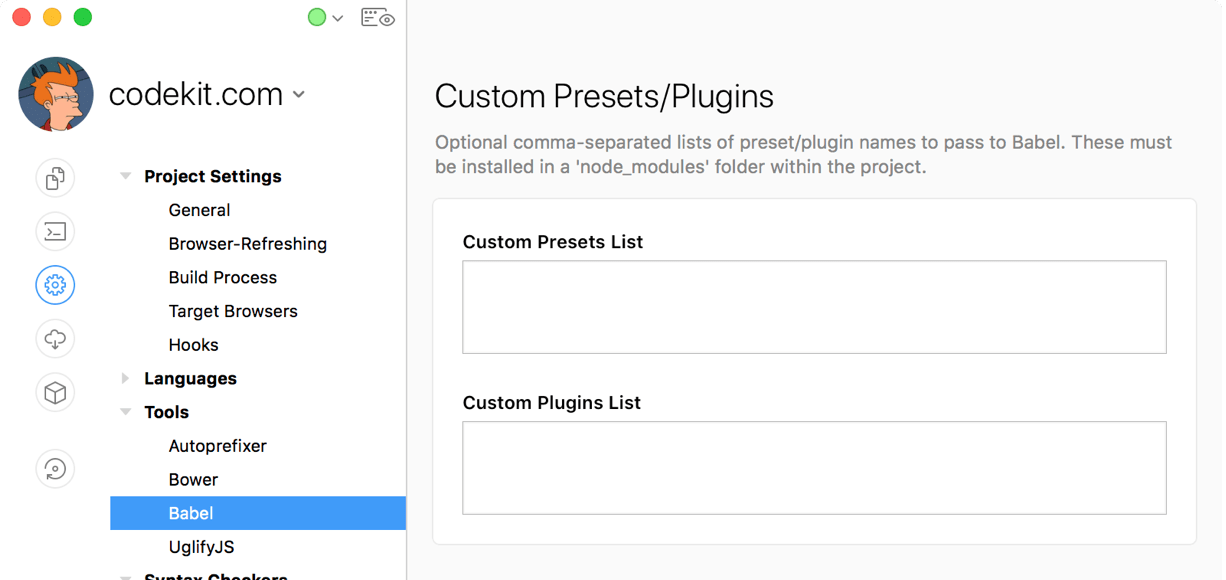Click the Tools heading label

tap(166, 412)
